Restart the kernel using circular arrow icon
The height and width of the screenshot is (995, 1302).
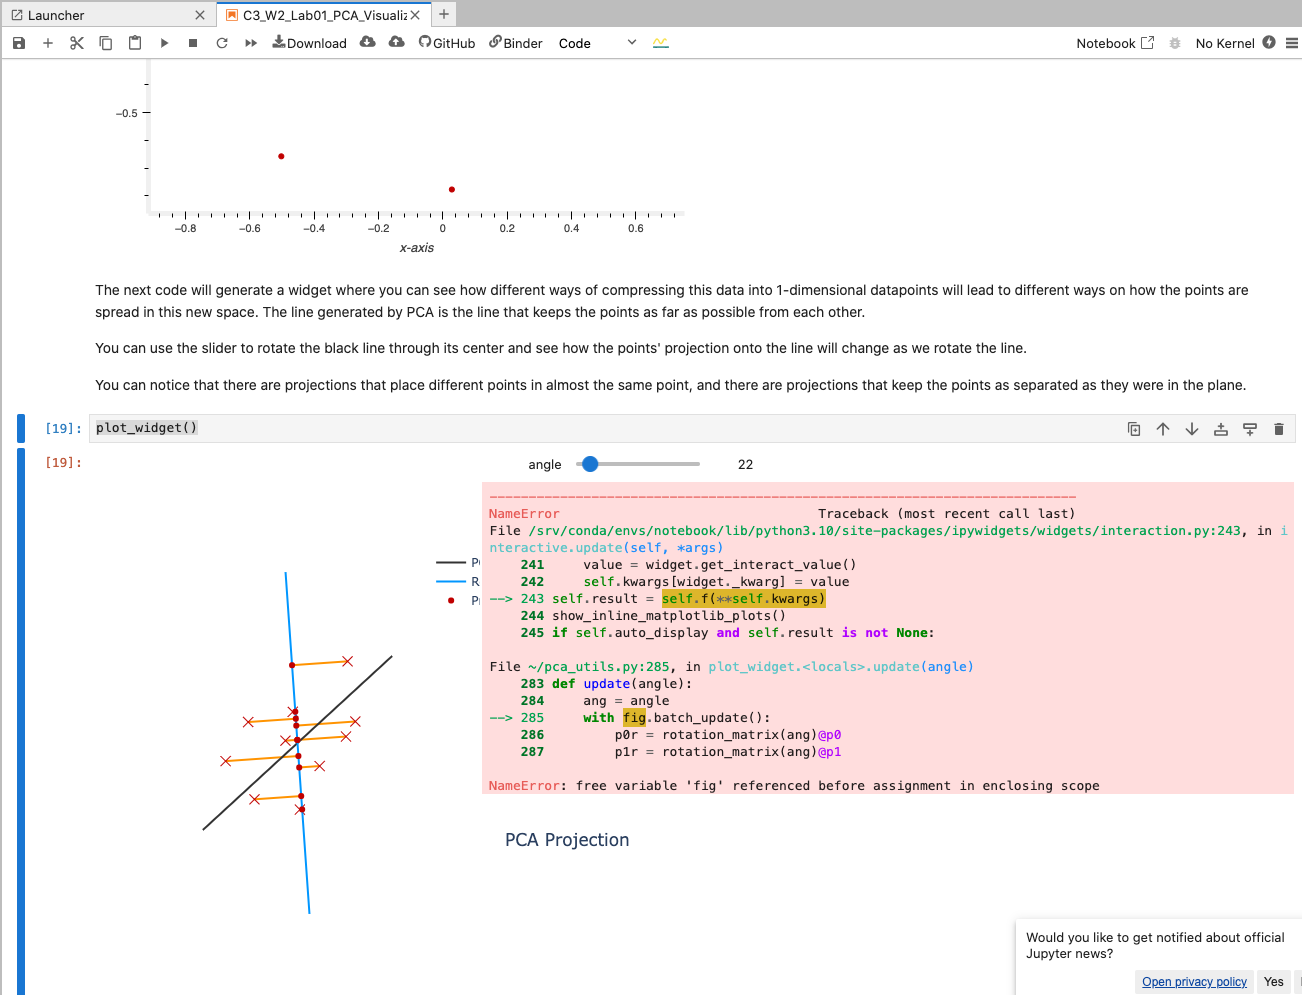coord(222,43)
